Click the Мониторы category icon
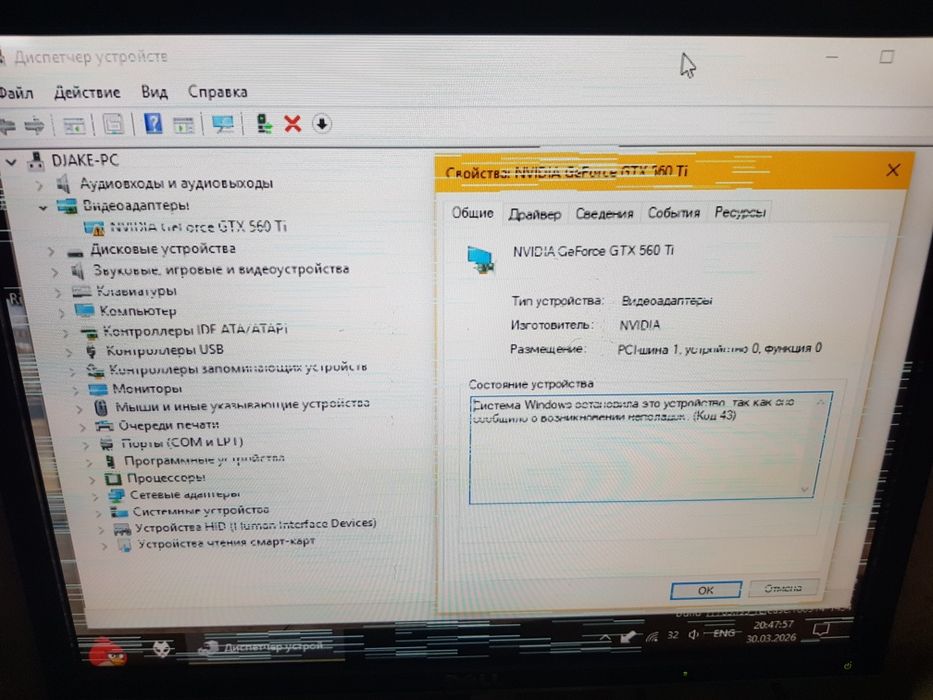Image resolution: width=933 pixels, height=700 pixels. click(97, 389)
